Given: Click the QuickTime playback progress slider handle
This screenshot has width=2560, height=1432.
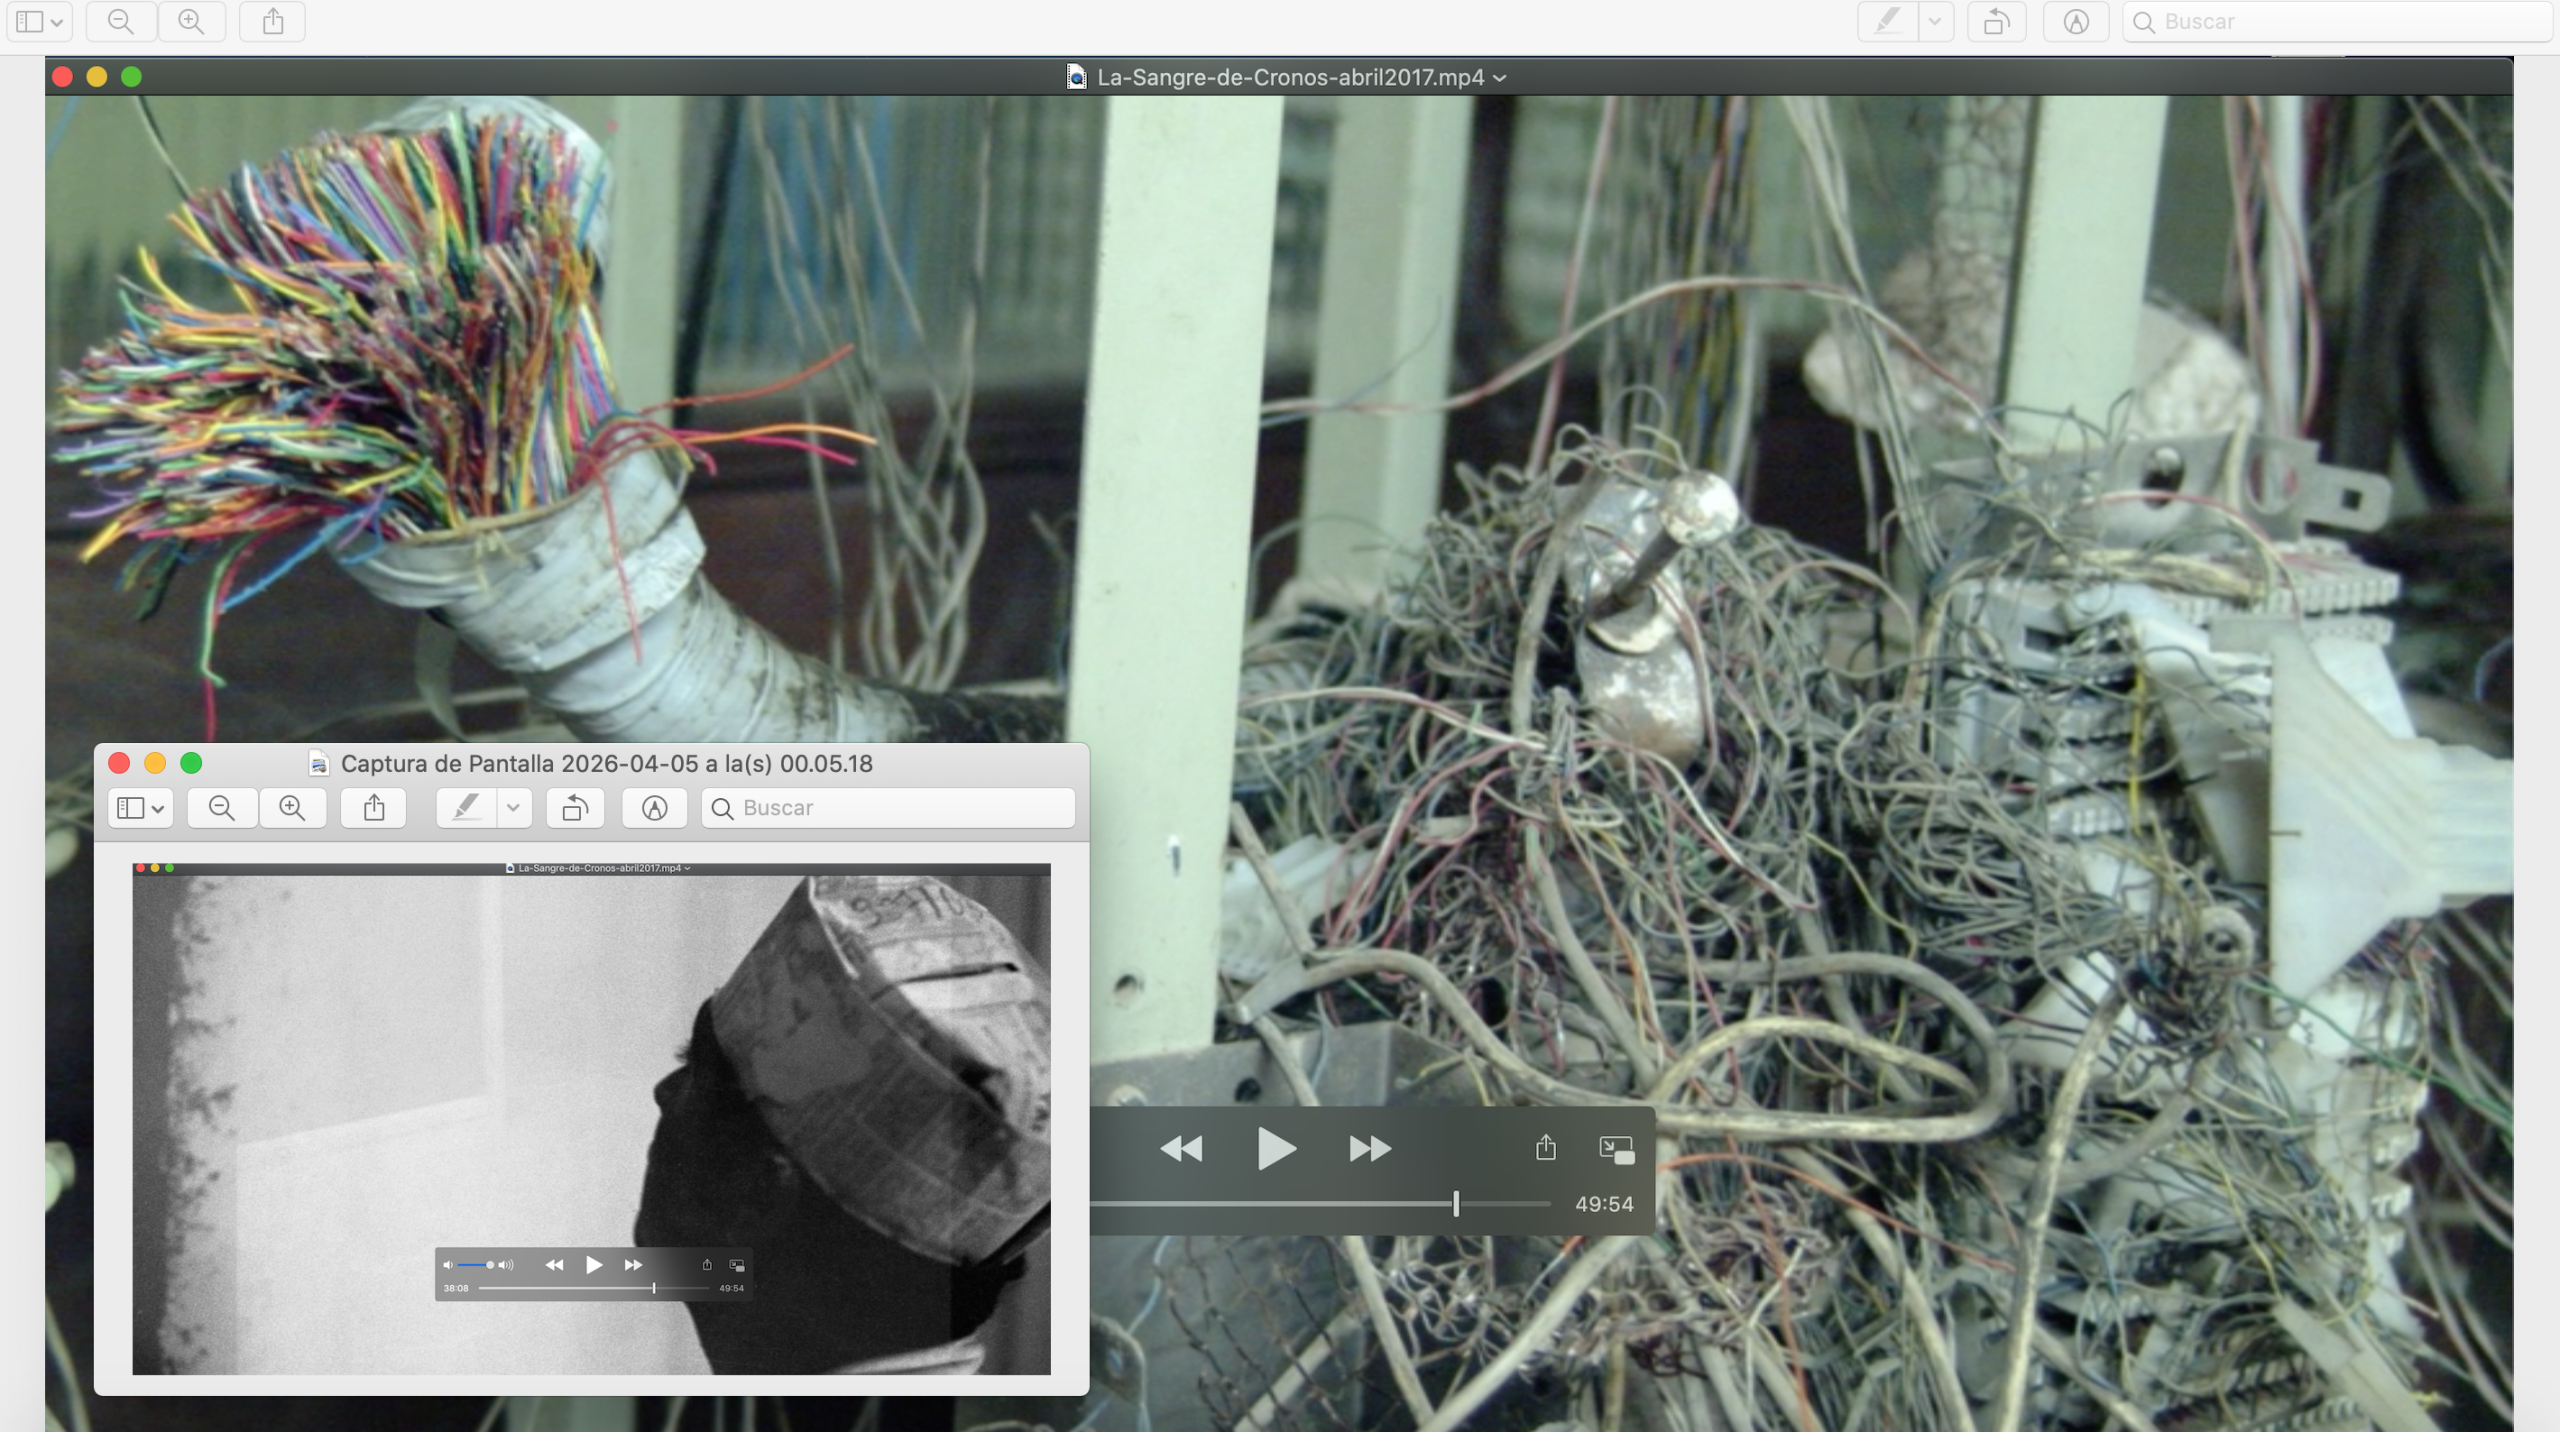Looking at the screenshot, I should pos(1456,1204).
